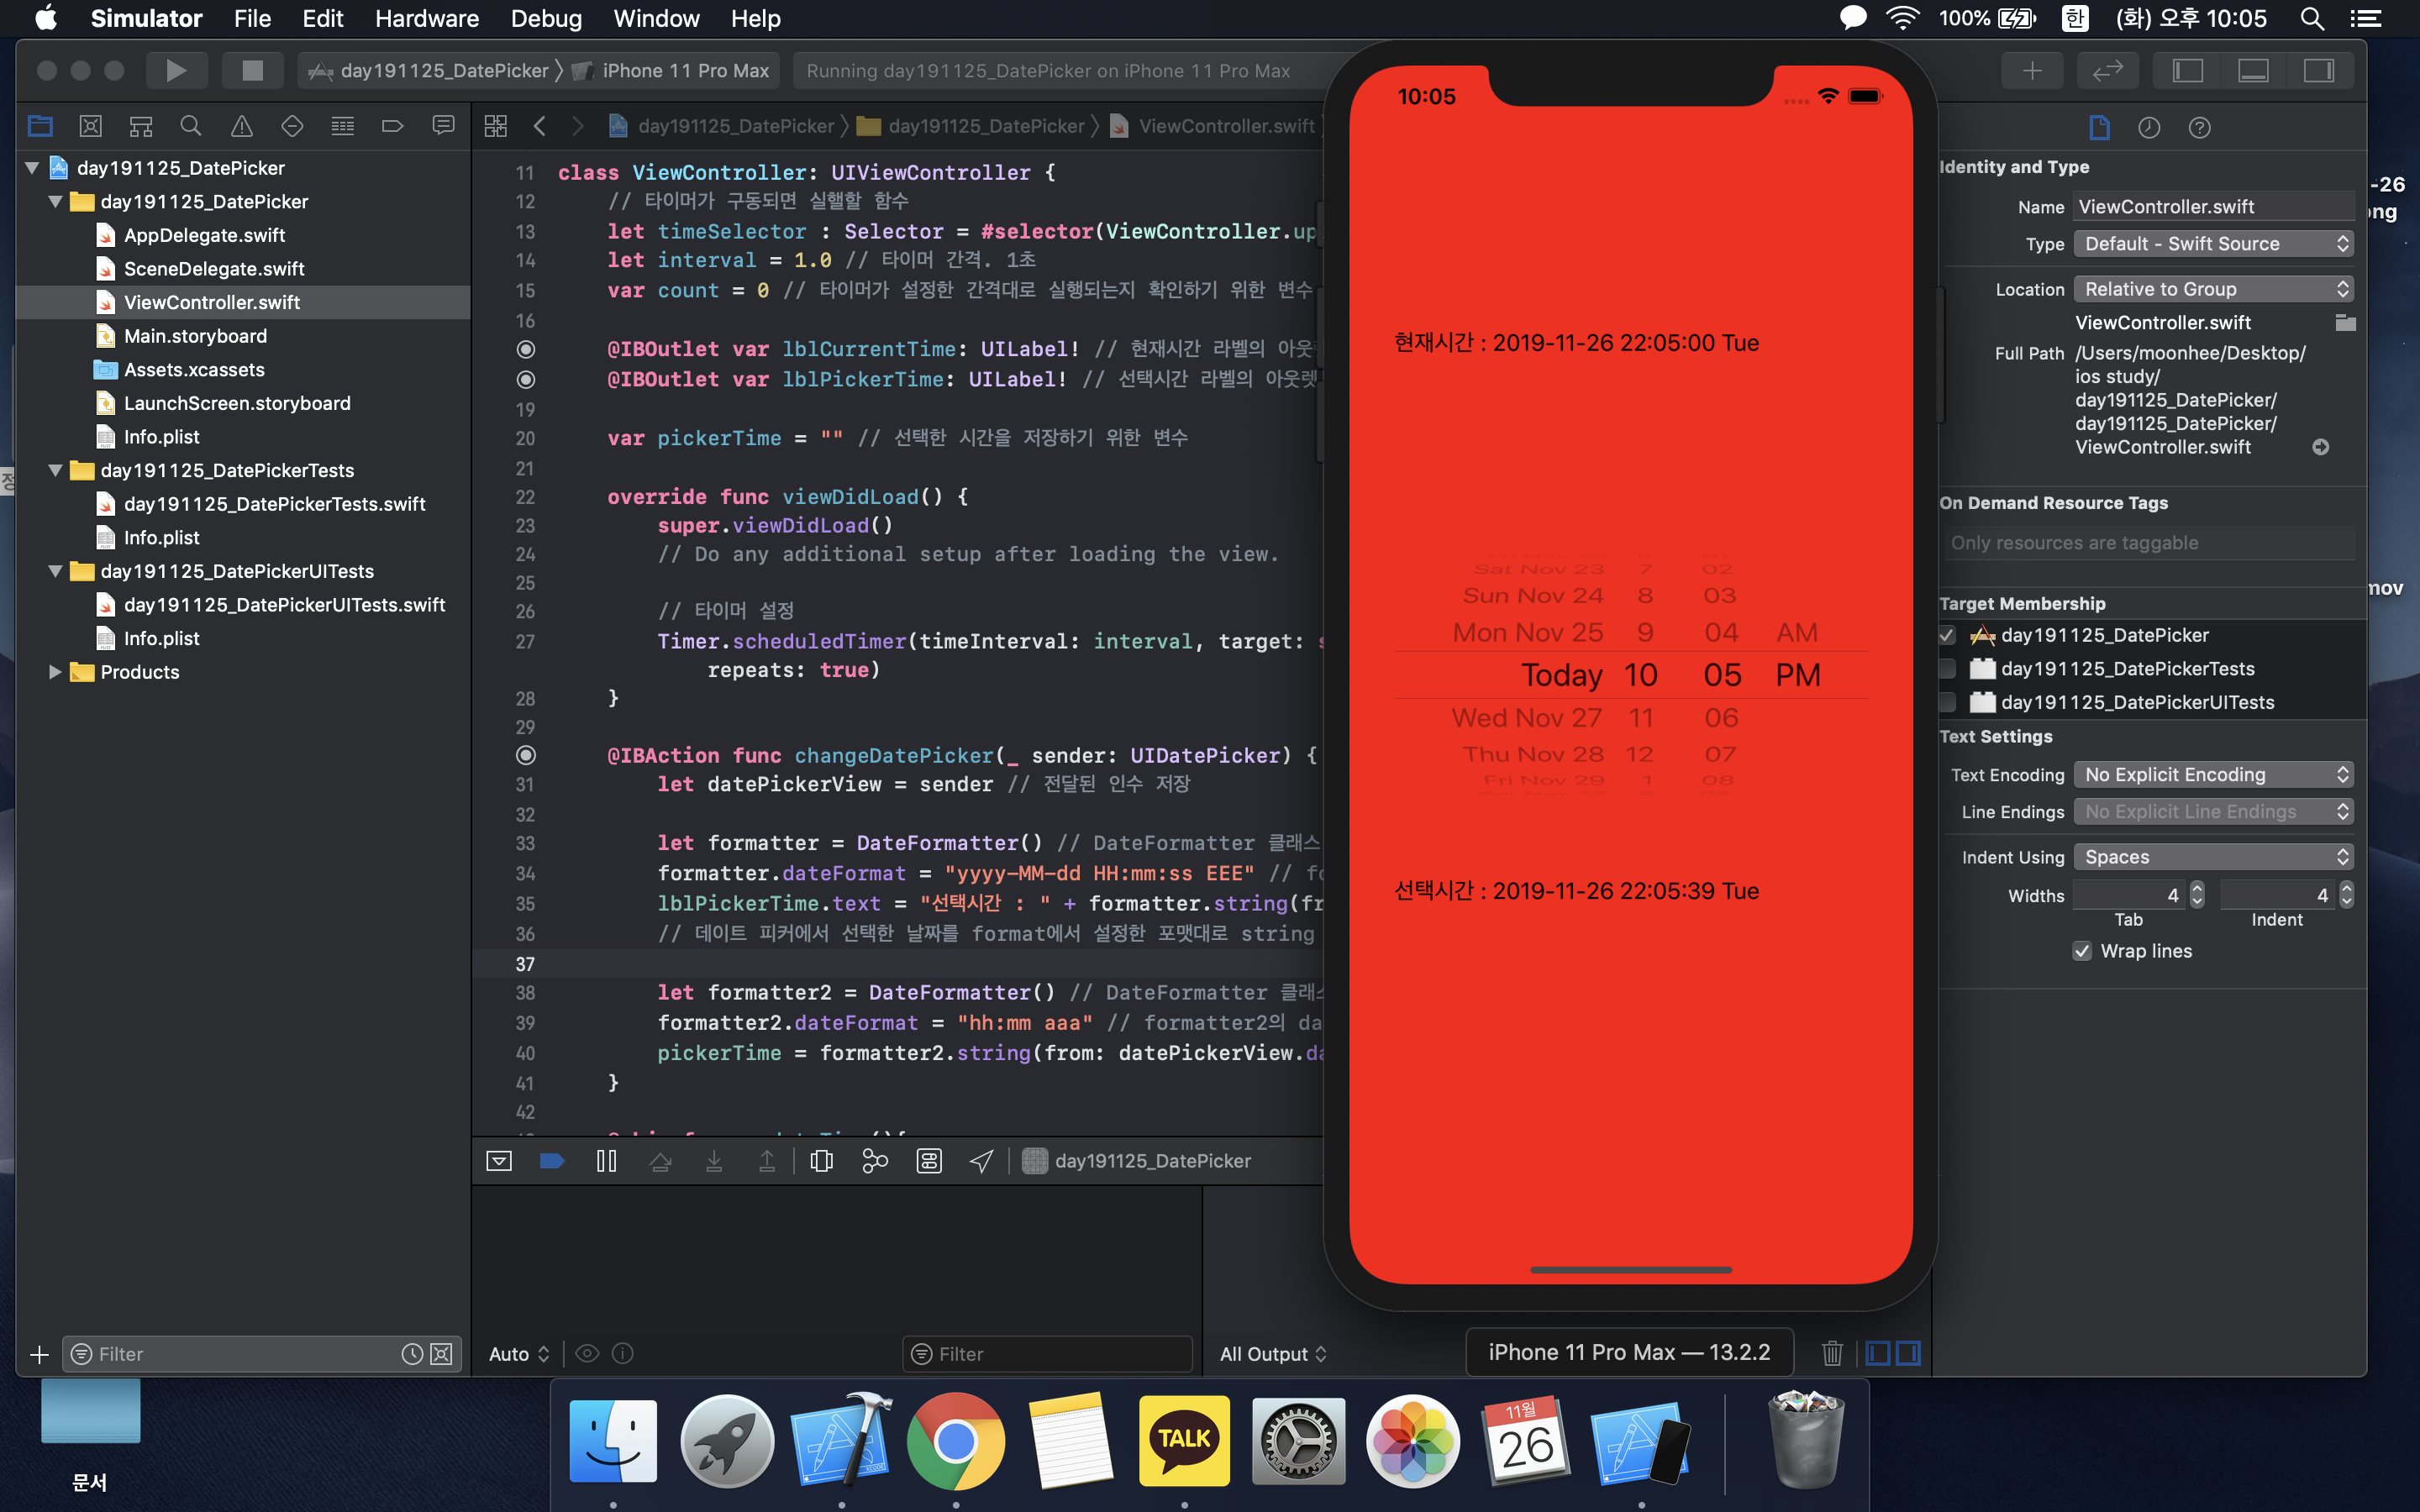Screen dimensions: 2420x1512
Task: Select Main.storyboard in the navigator
Action: click(195, 336)
